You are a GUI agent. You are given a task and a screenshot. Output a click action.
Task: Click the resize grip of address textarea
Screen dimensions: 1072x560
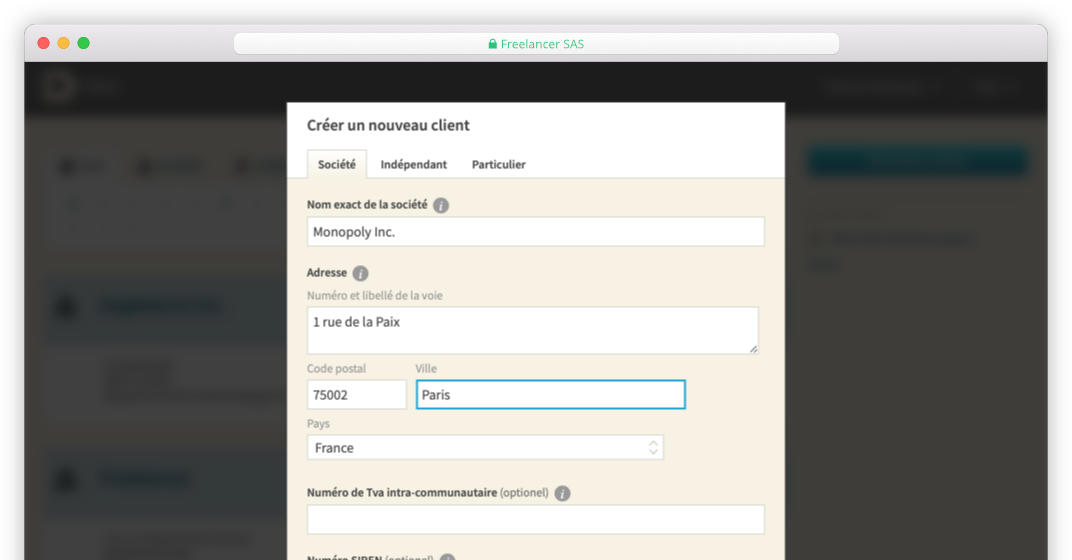[x=753, y=349]
